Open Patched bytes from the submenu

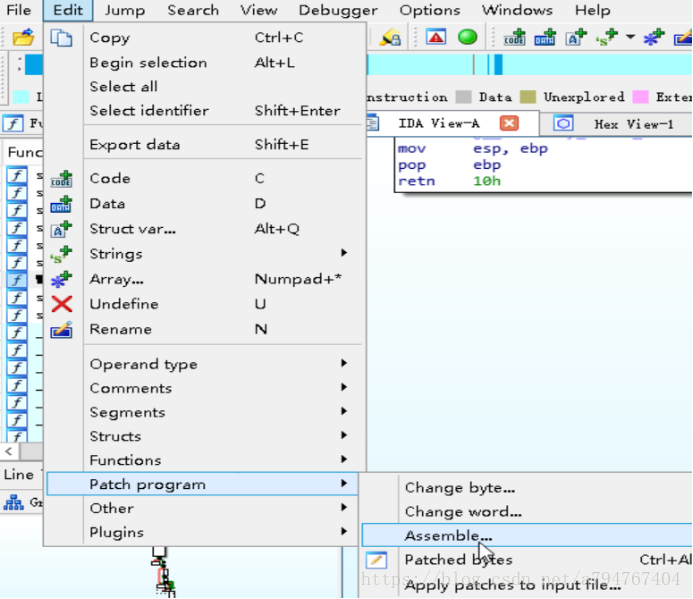point(458,560)
